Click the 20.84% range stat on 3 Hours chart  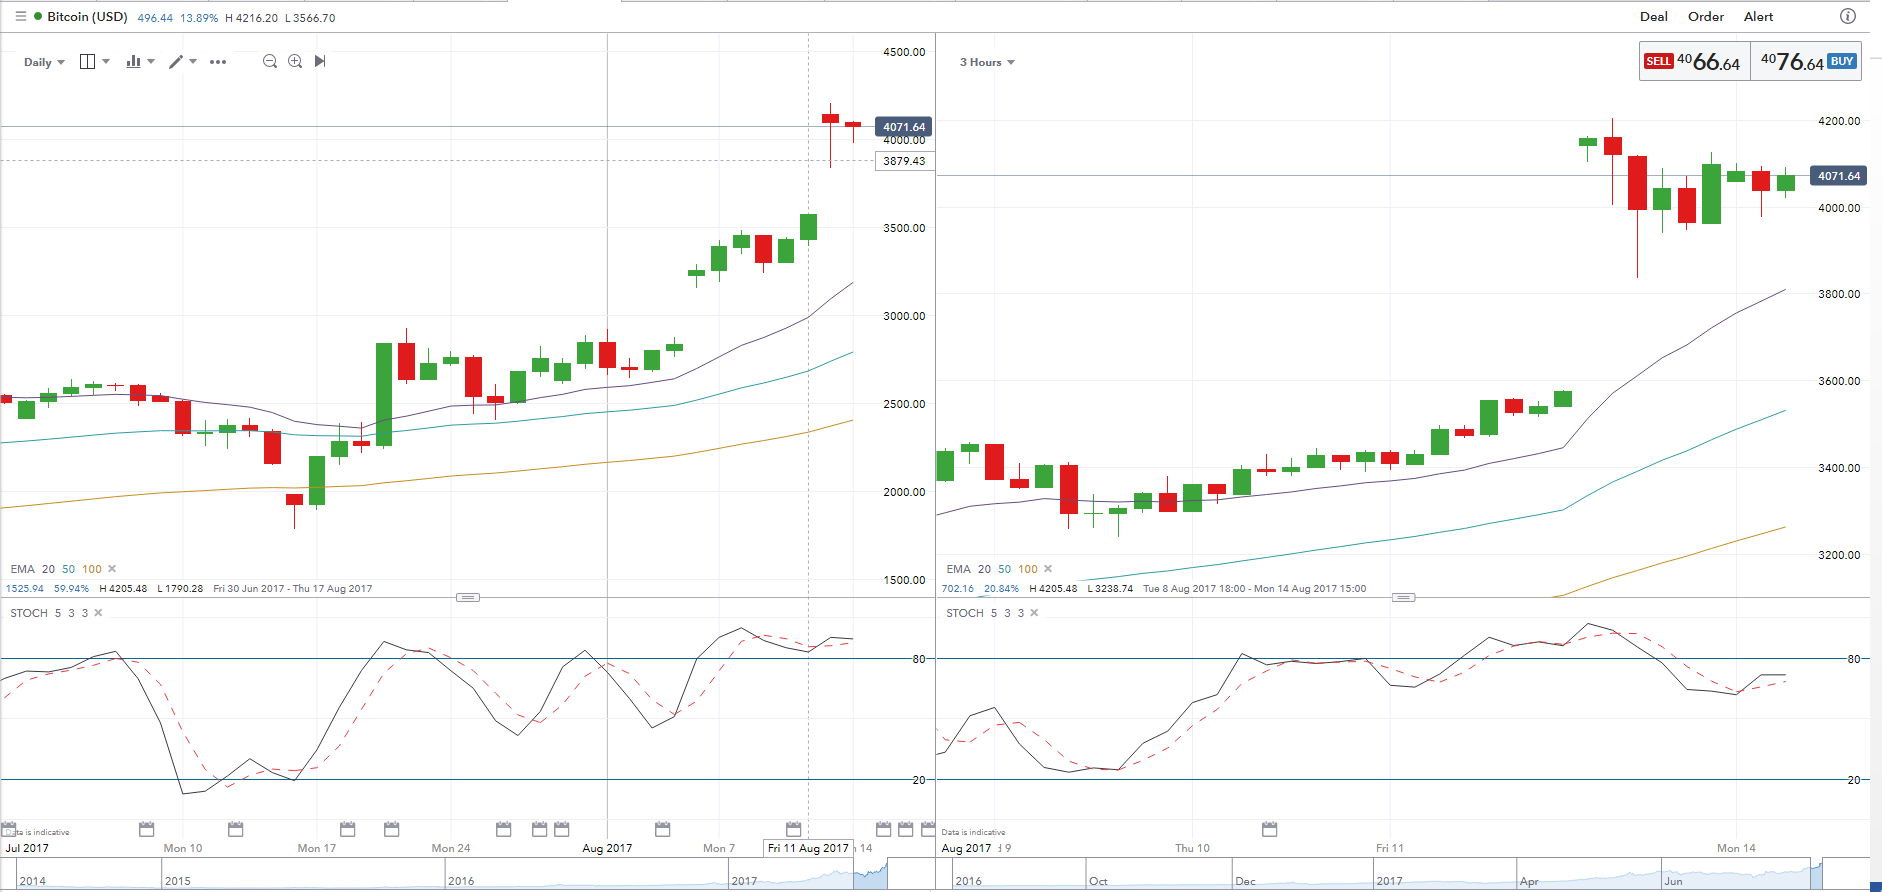click(x=1001, y=589)
